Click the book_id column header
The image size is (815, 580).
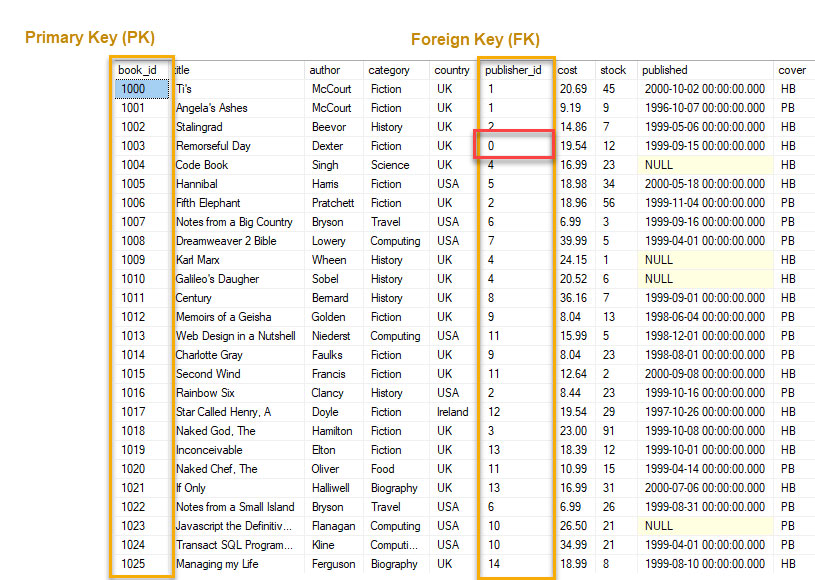[138, 70]
